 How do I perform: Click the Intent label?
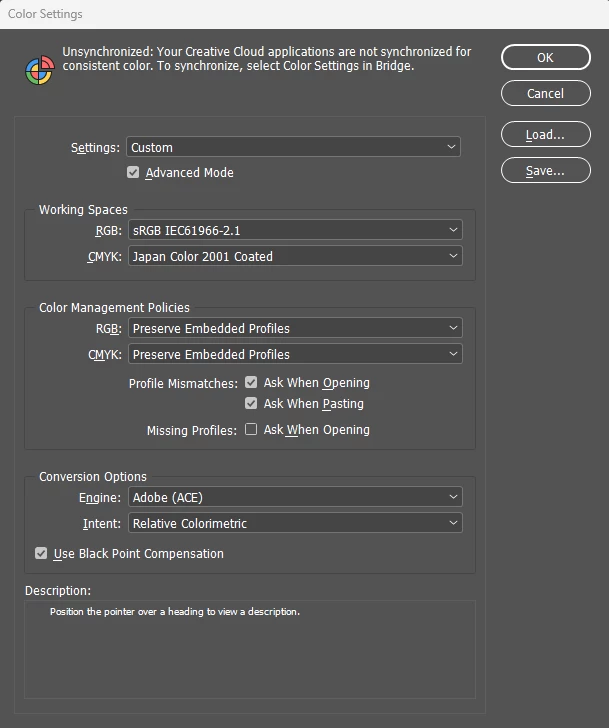[102, 524]
